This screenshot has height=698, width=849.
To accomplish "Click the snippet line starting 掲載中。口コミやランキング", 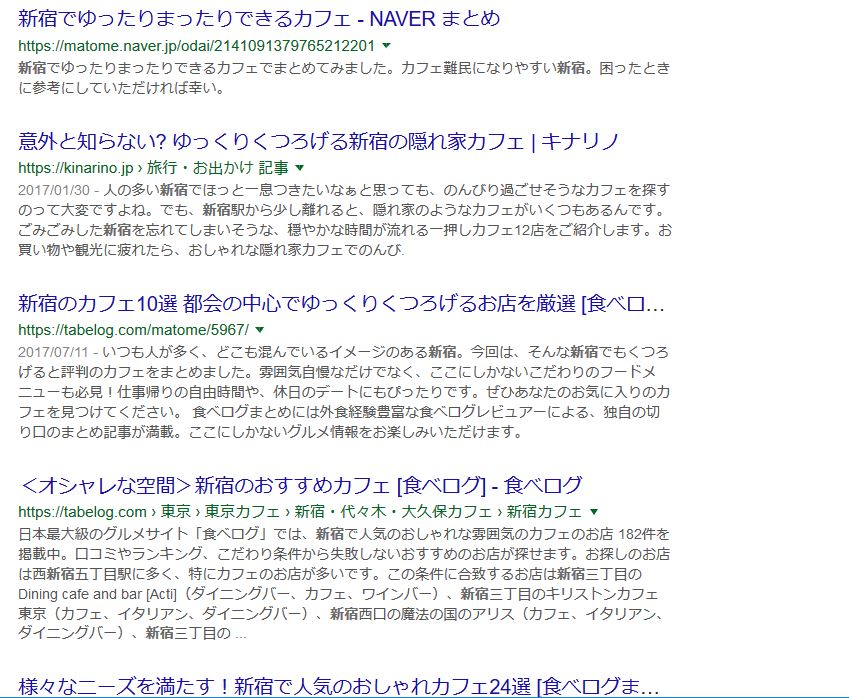I will [344, 555].
